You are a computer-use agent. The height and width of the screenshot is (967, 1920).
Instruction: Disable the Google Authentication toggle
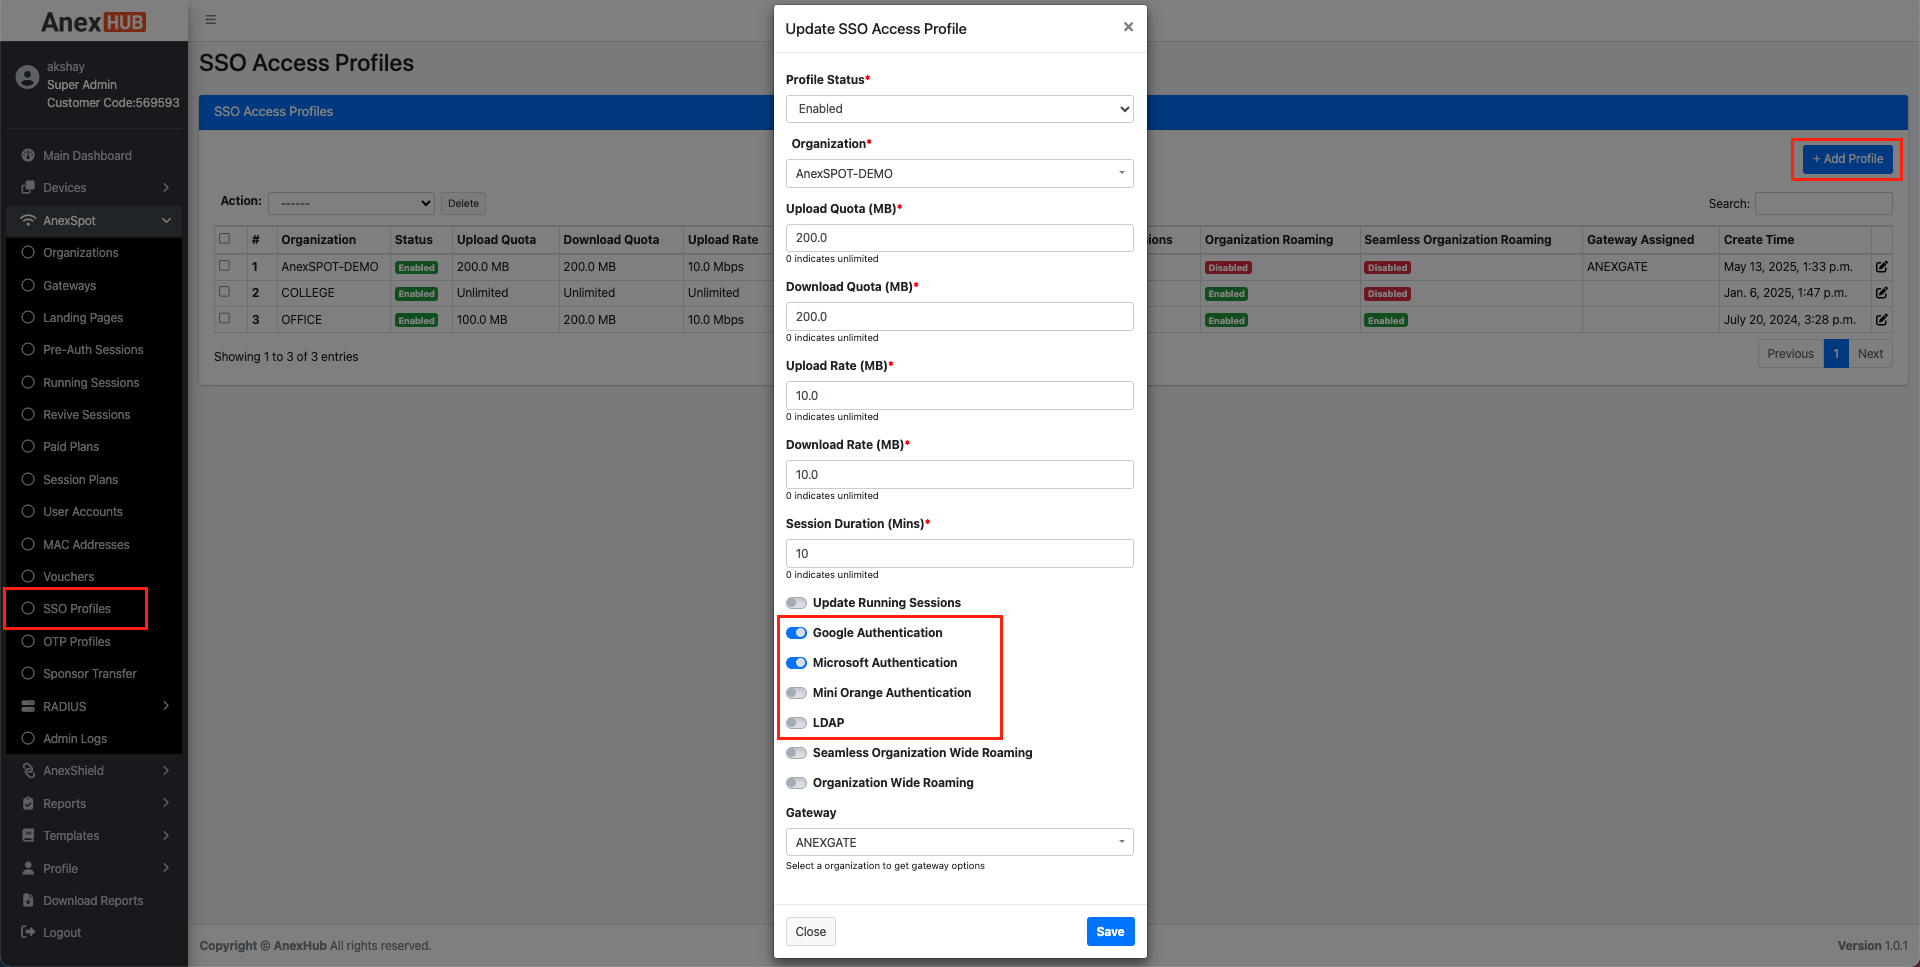coord(796,632)
